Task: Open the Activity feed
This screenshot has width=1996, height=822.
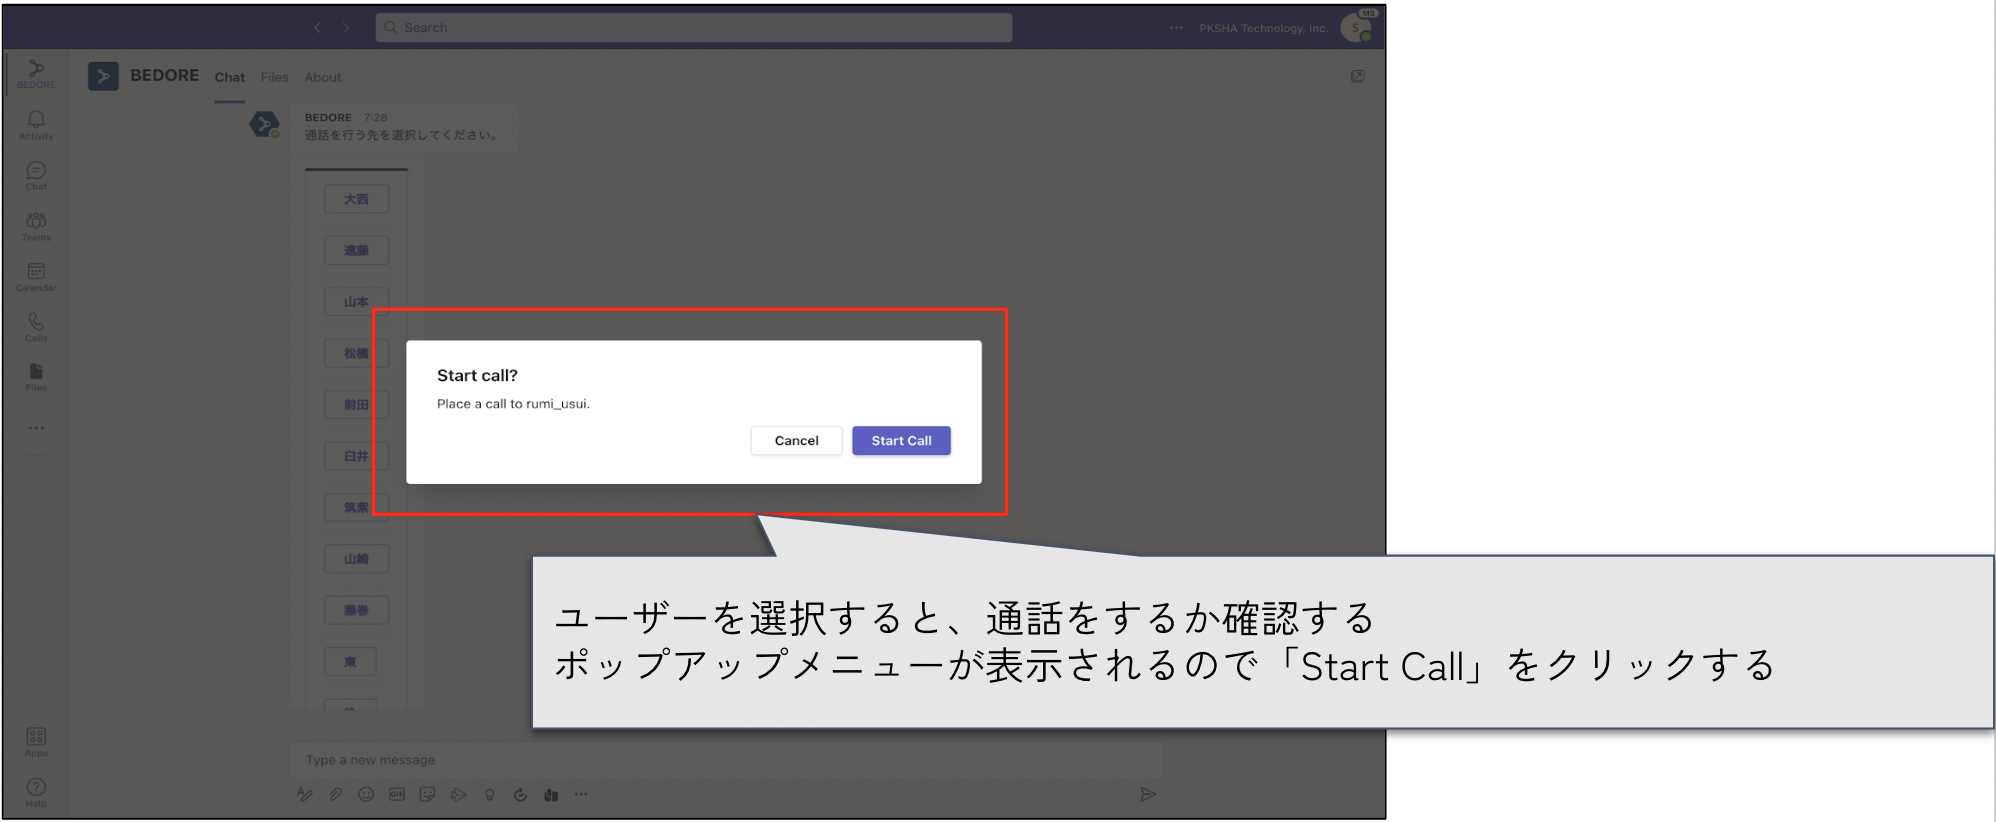Action: (x=36, y=125)
